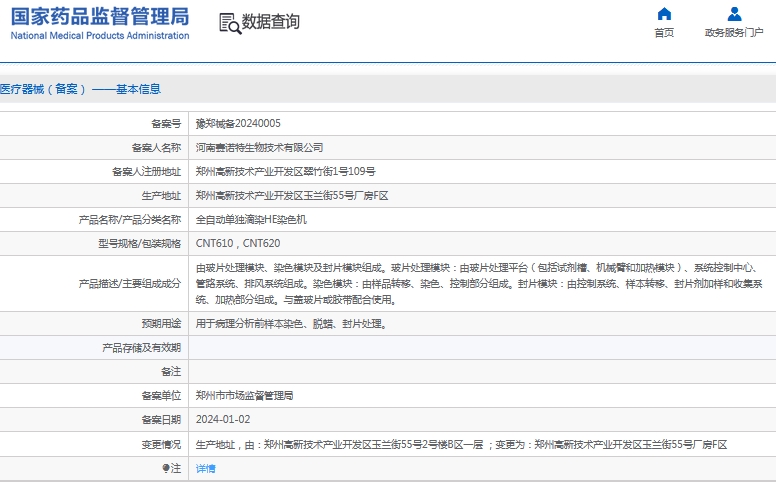
Task: Click the ●注 row label
Action: pos(172,468)
